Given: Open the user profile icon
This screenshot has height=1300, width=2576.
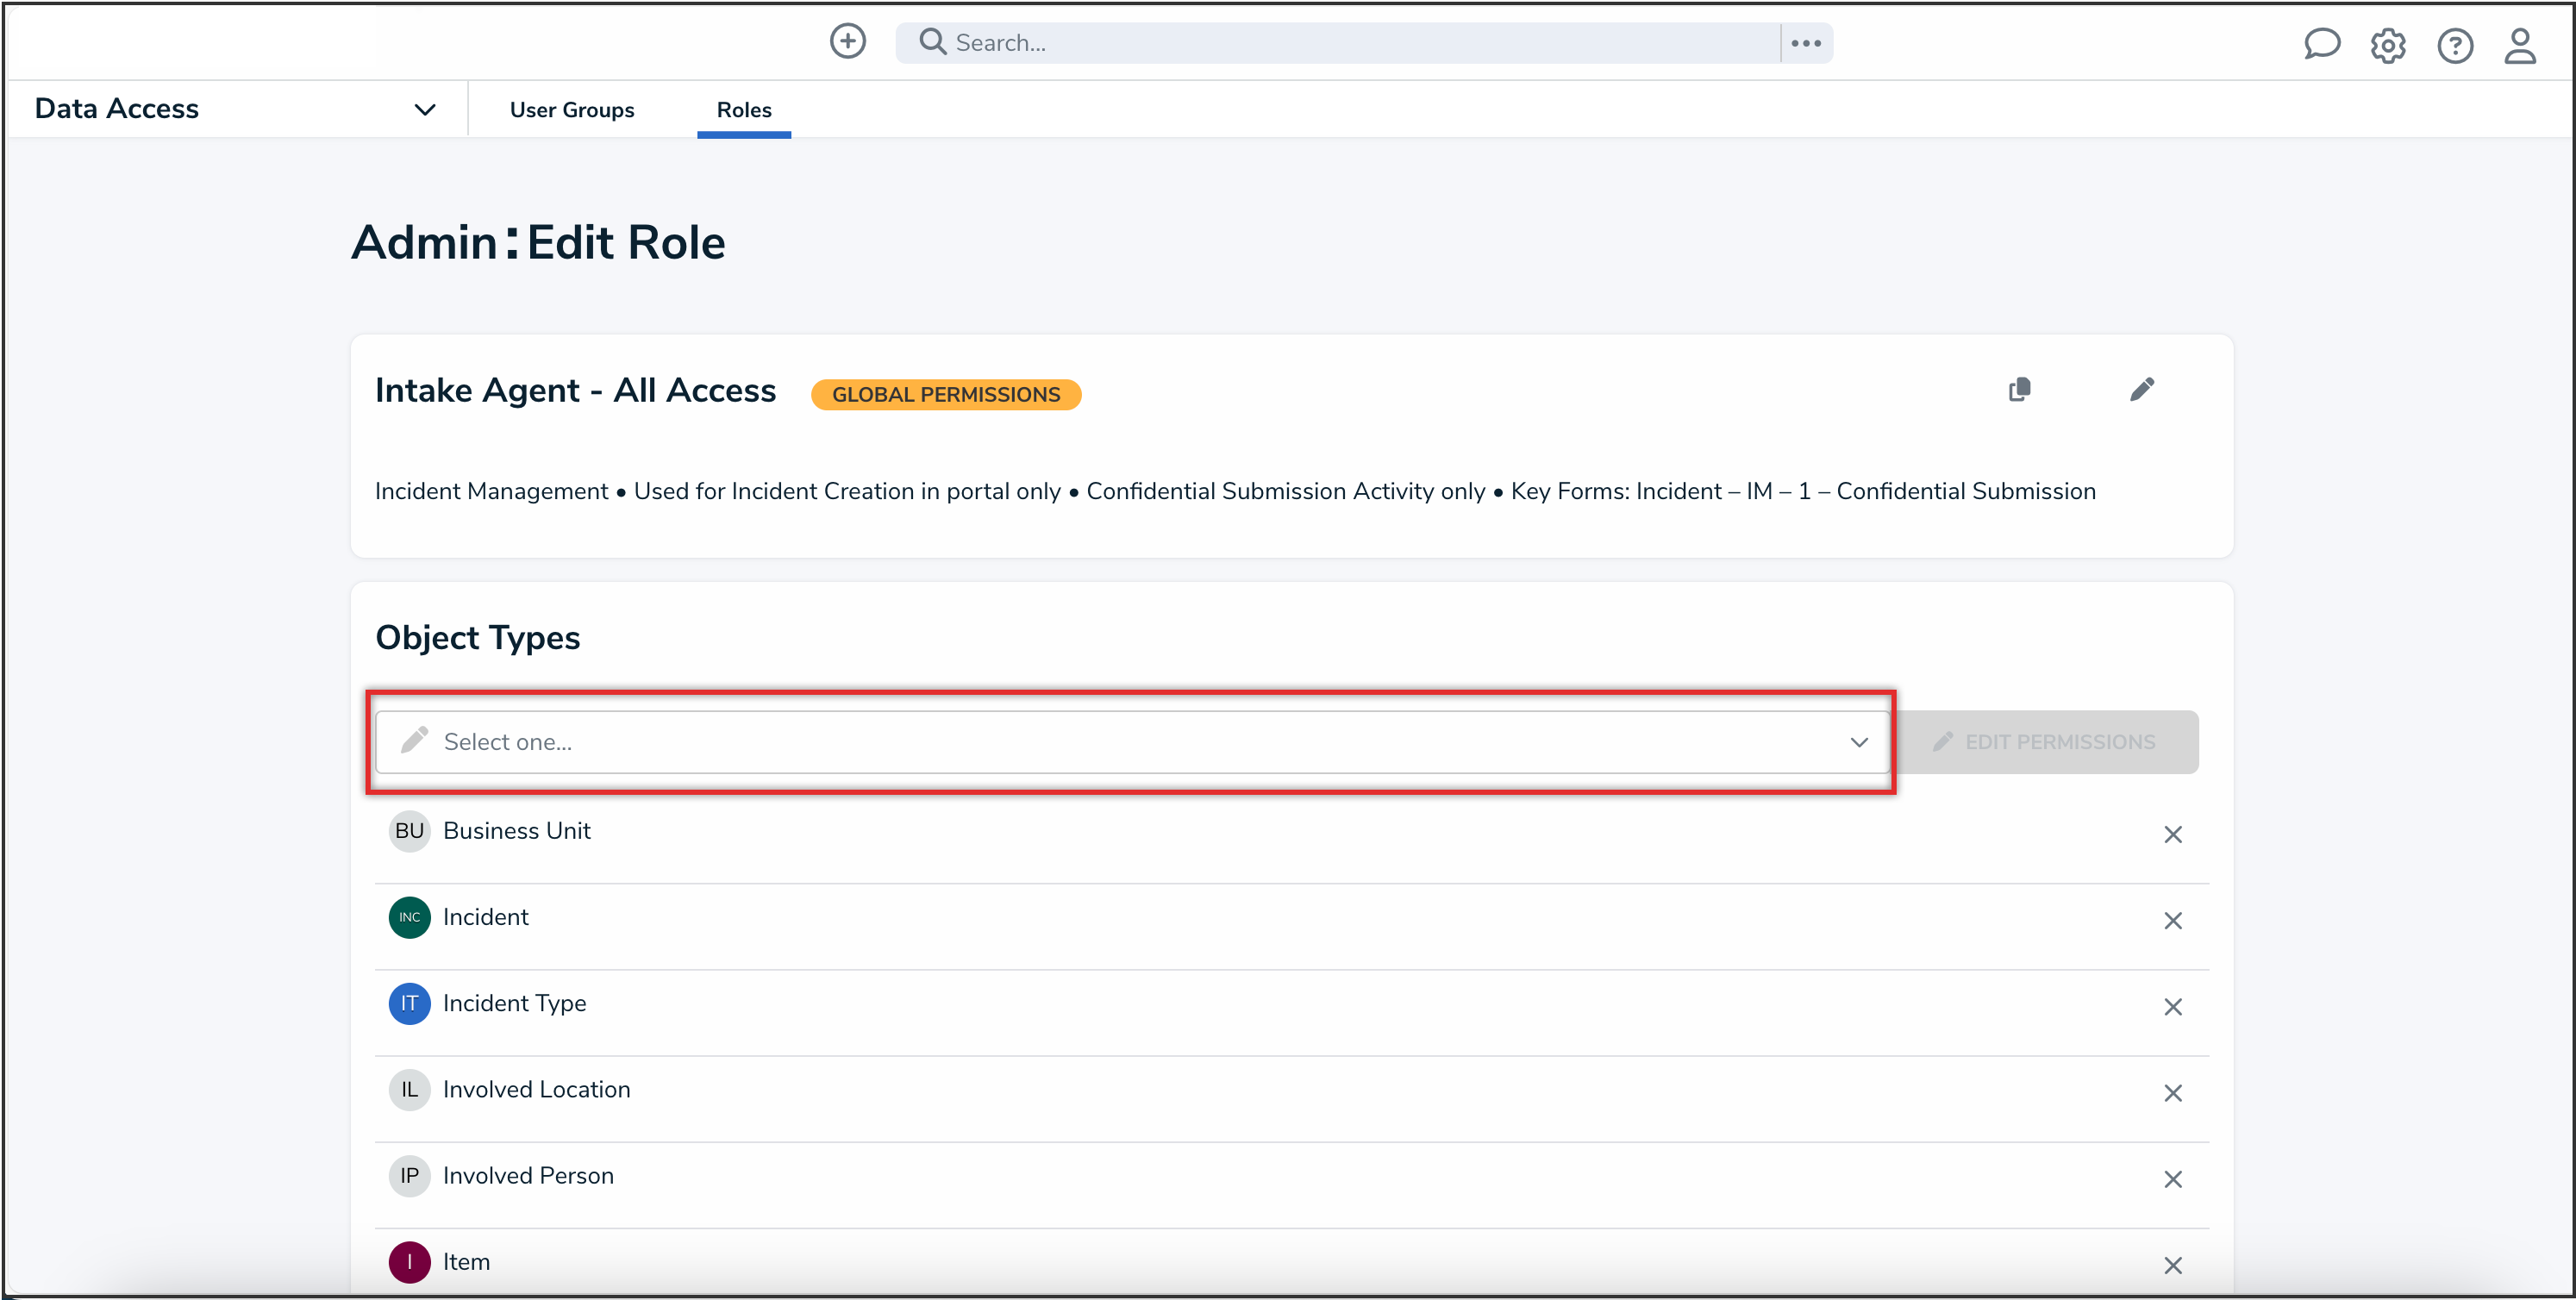Looking at the screenshot, I should click(x=2519, y=45).
